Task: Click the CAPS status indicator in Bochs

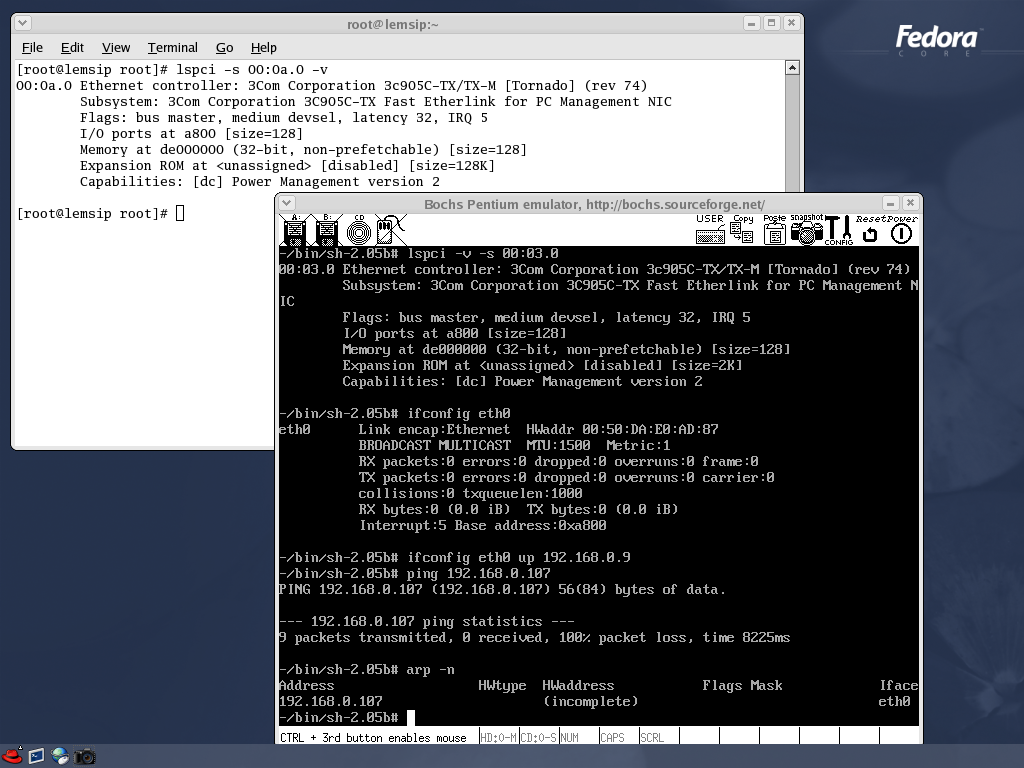Action: (619, 737)
